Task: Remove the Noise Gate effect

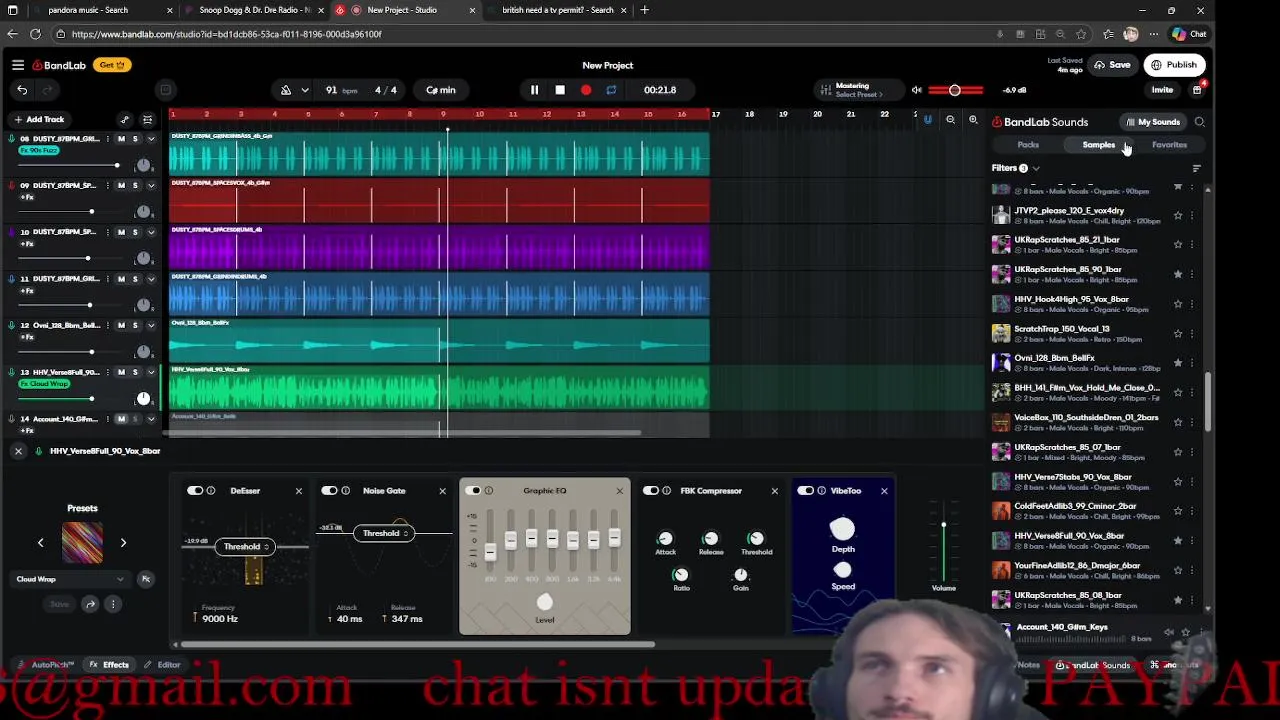Action: (x=442, y=491)
